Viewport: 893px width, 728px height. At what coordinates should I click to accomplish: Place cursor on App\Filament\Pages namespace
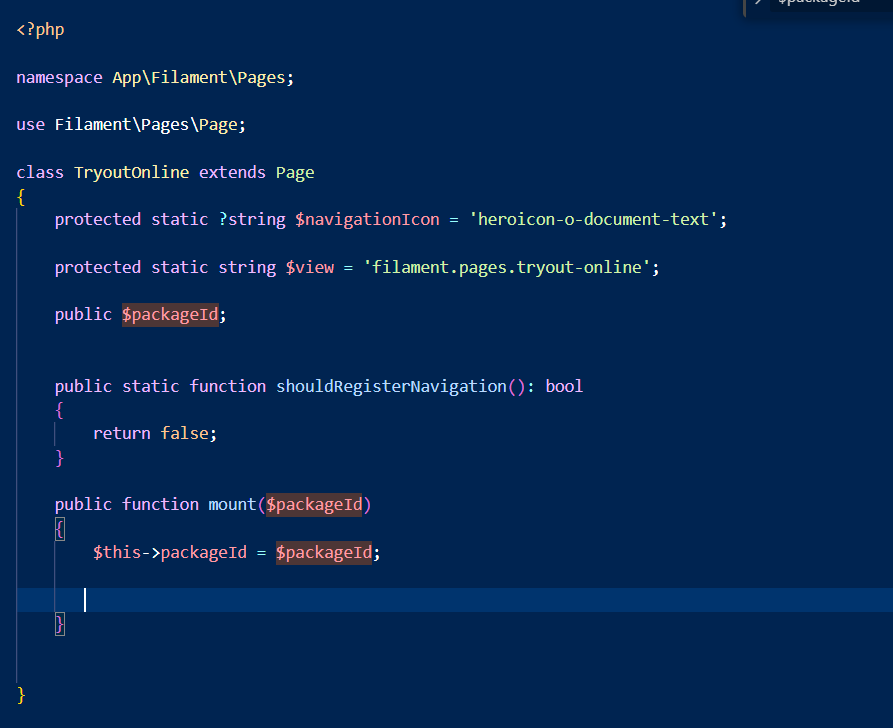(x=198, y=77)
